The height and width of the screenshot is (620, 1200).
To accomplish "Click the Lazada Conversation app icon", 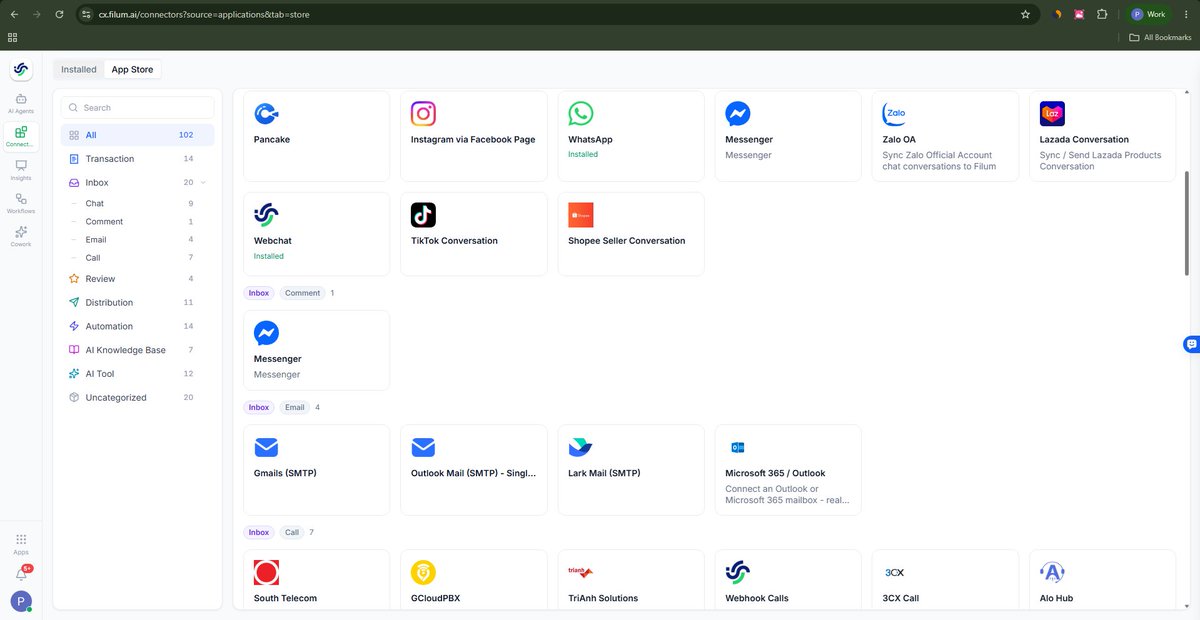I will tap(1052, 114).
